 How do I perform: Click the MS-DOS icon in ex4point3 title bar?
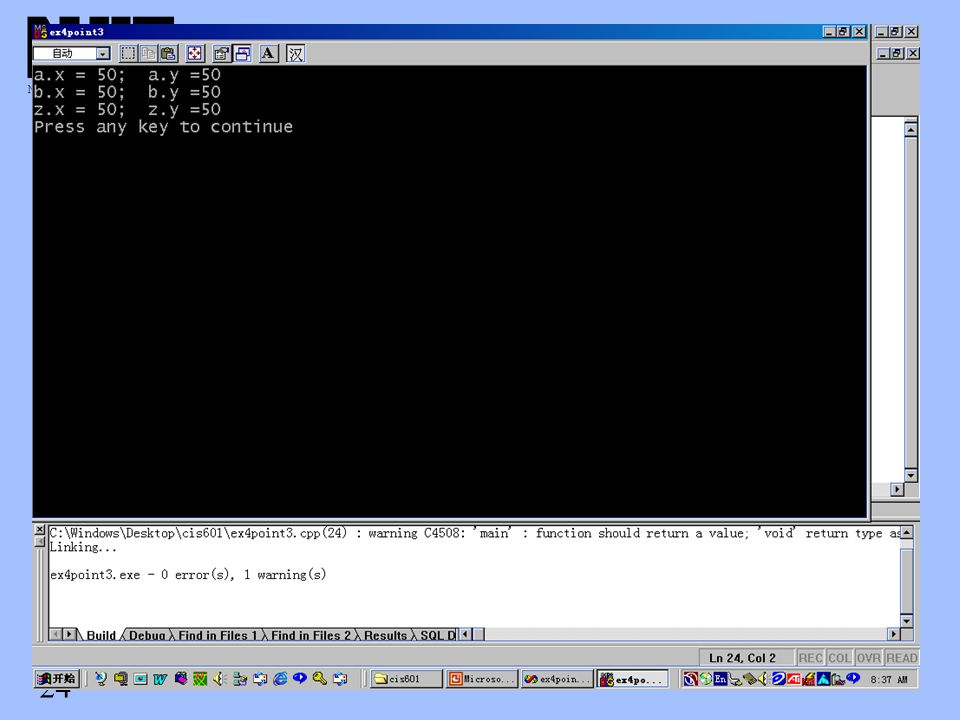[x=40, y=31]
